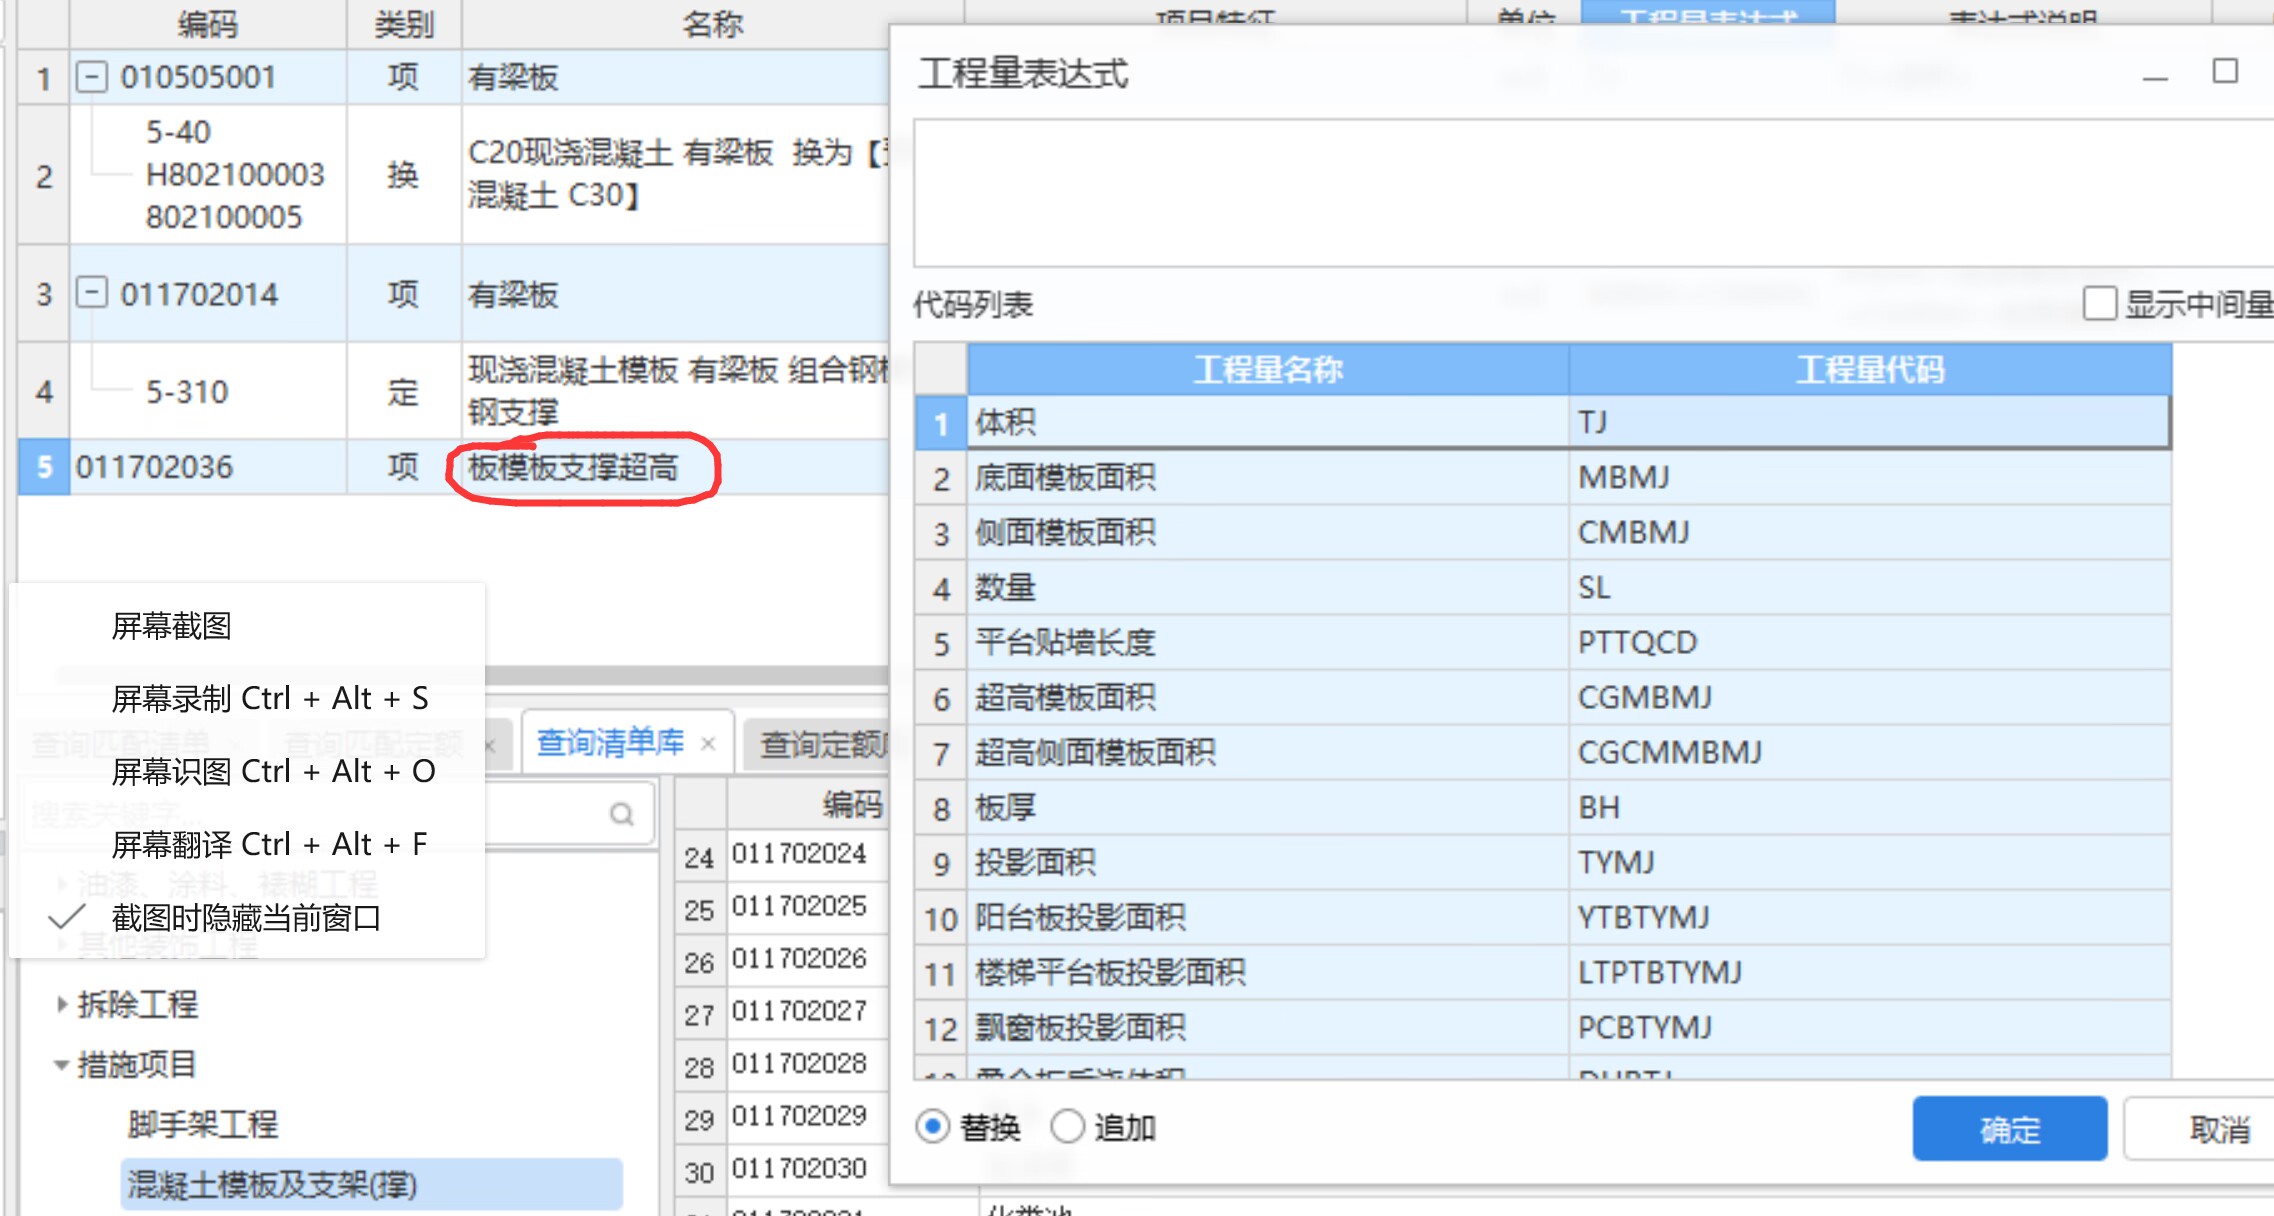Image resolution: width=2274 pixels, height=1216 pixels.
Task: Select the 体积 TJ row
Action: (1543, 422)
